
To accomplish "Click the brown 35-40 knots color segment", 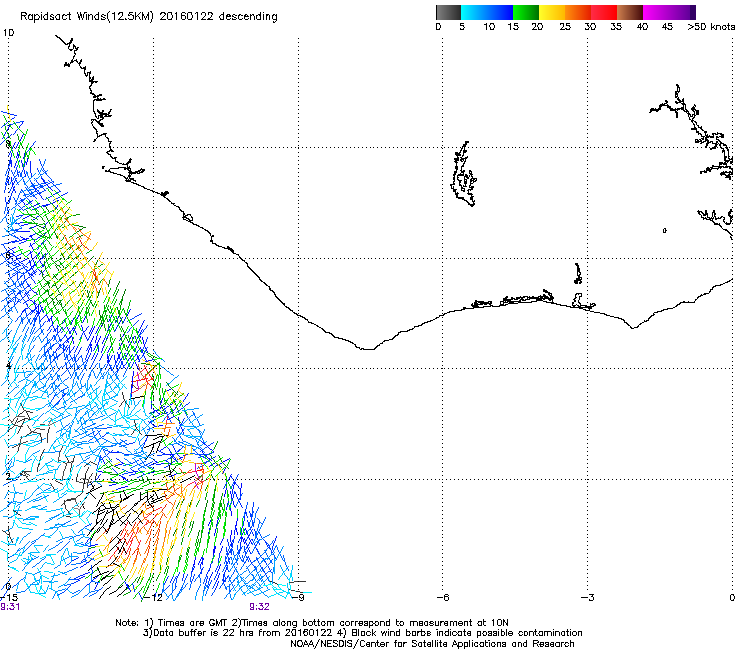I will tap(630, 12).
